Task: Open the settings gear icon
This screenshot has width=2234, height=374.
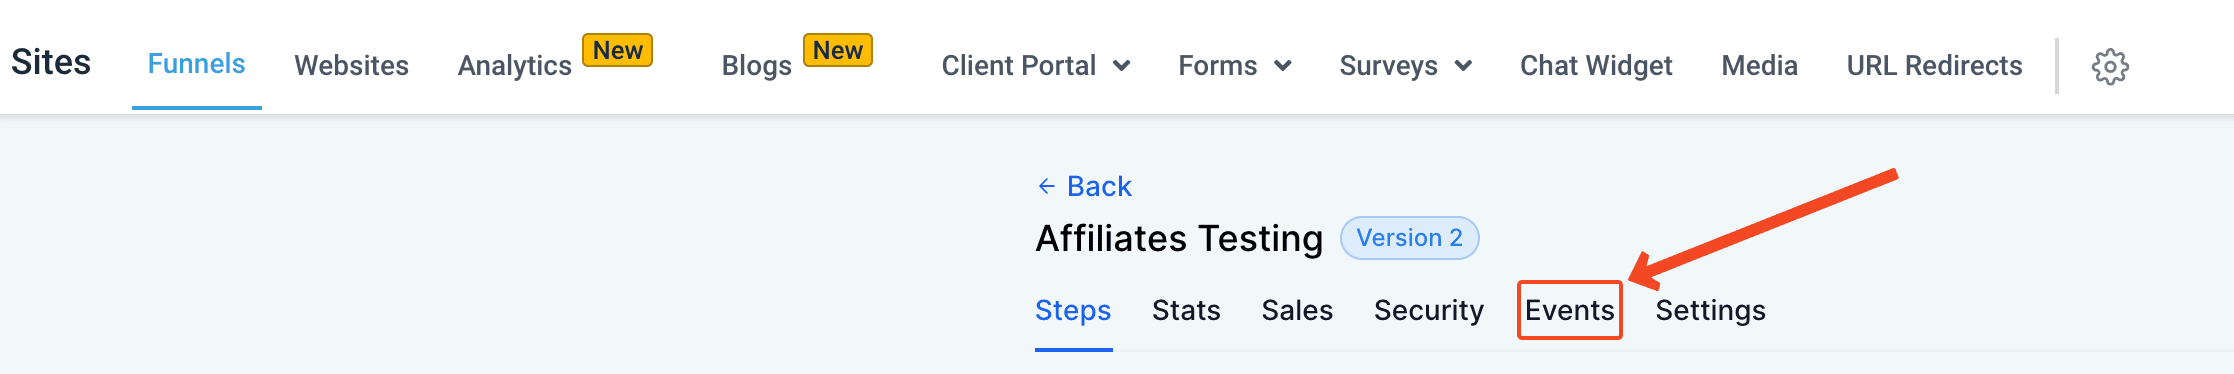Action: (2110, 66)
